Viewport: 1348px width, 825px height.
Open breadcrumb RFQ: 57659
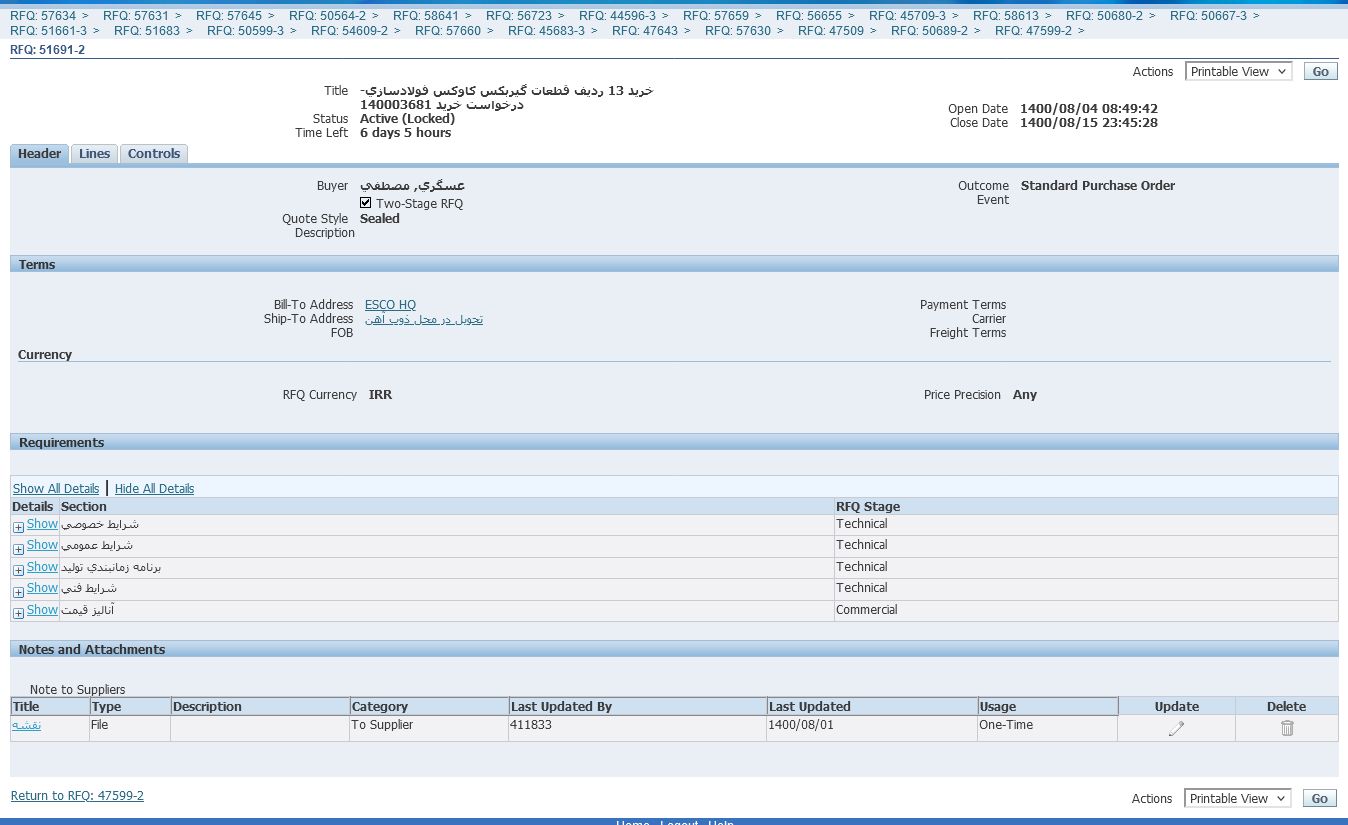pos(716,16)
